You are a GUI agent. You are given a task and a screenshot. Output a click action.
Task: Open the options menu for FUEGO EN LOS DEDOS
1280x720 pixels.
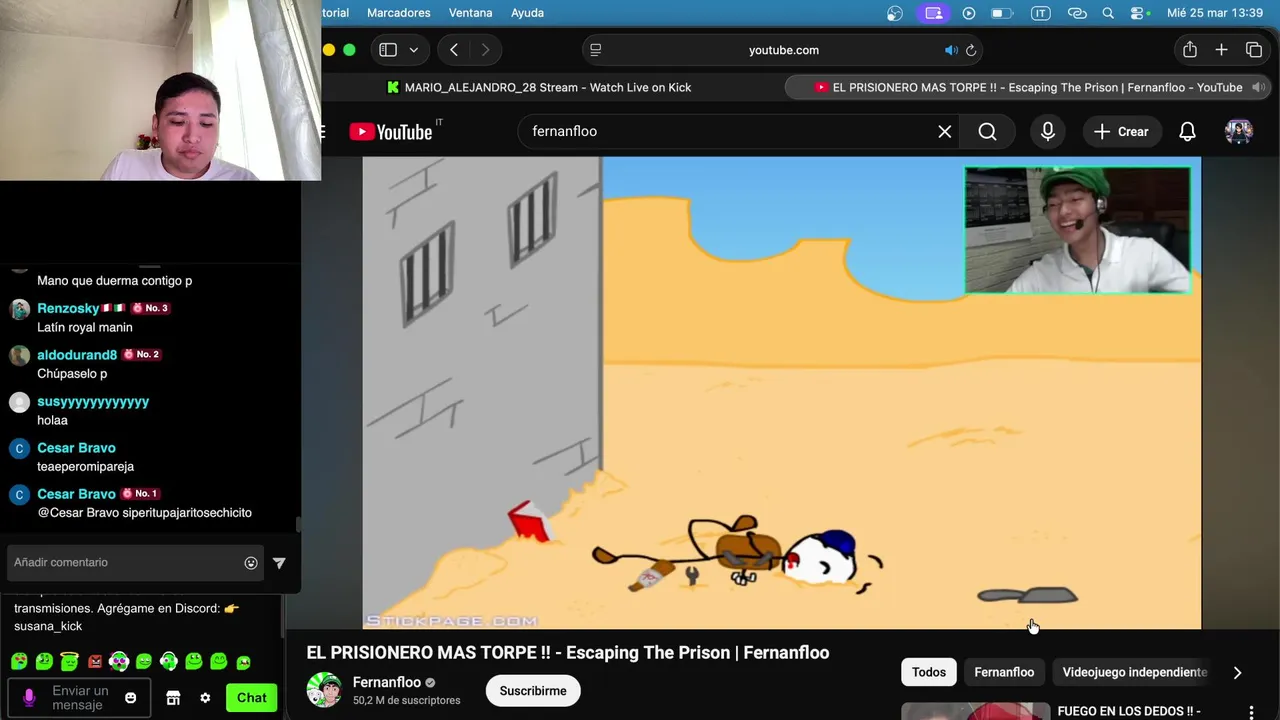(x=1251, y=712)
